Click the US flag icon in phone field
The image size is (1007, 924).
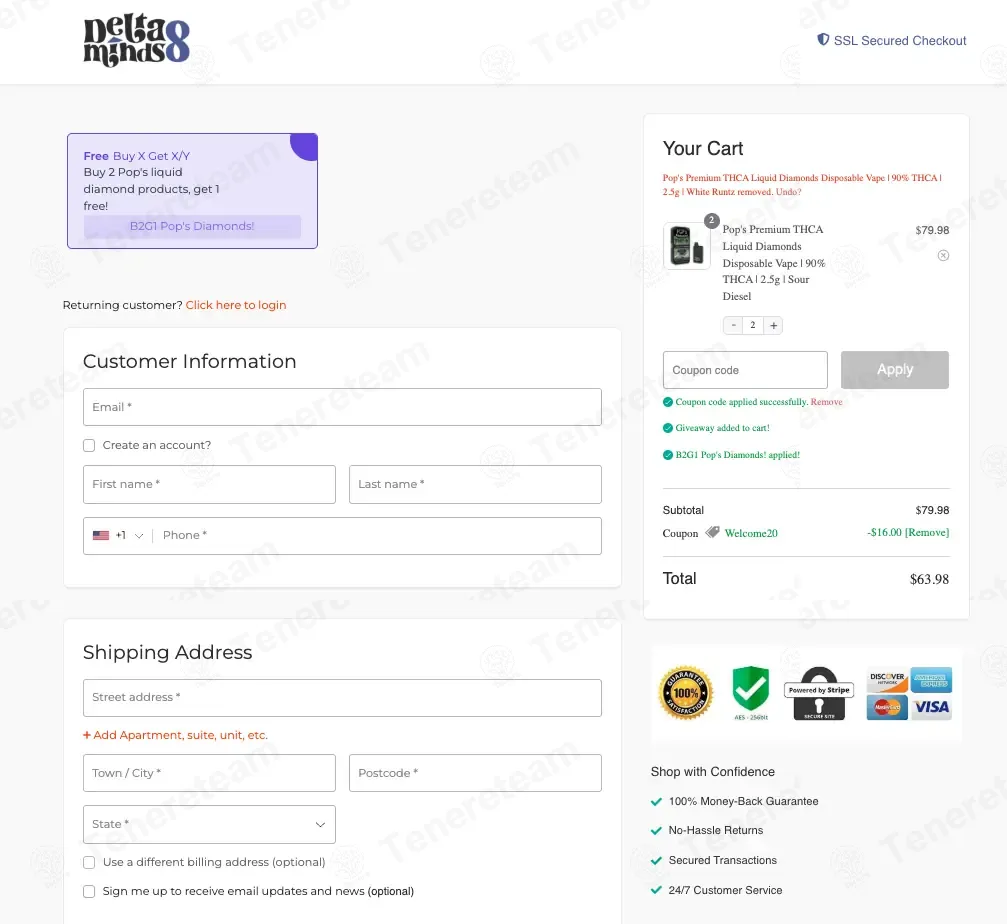[101, 536]
